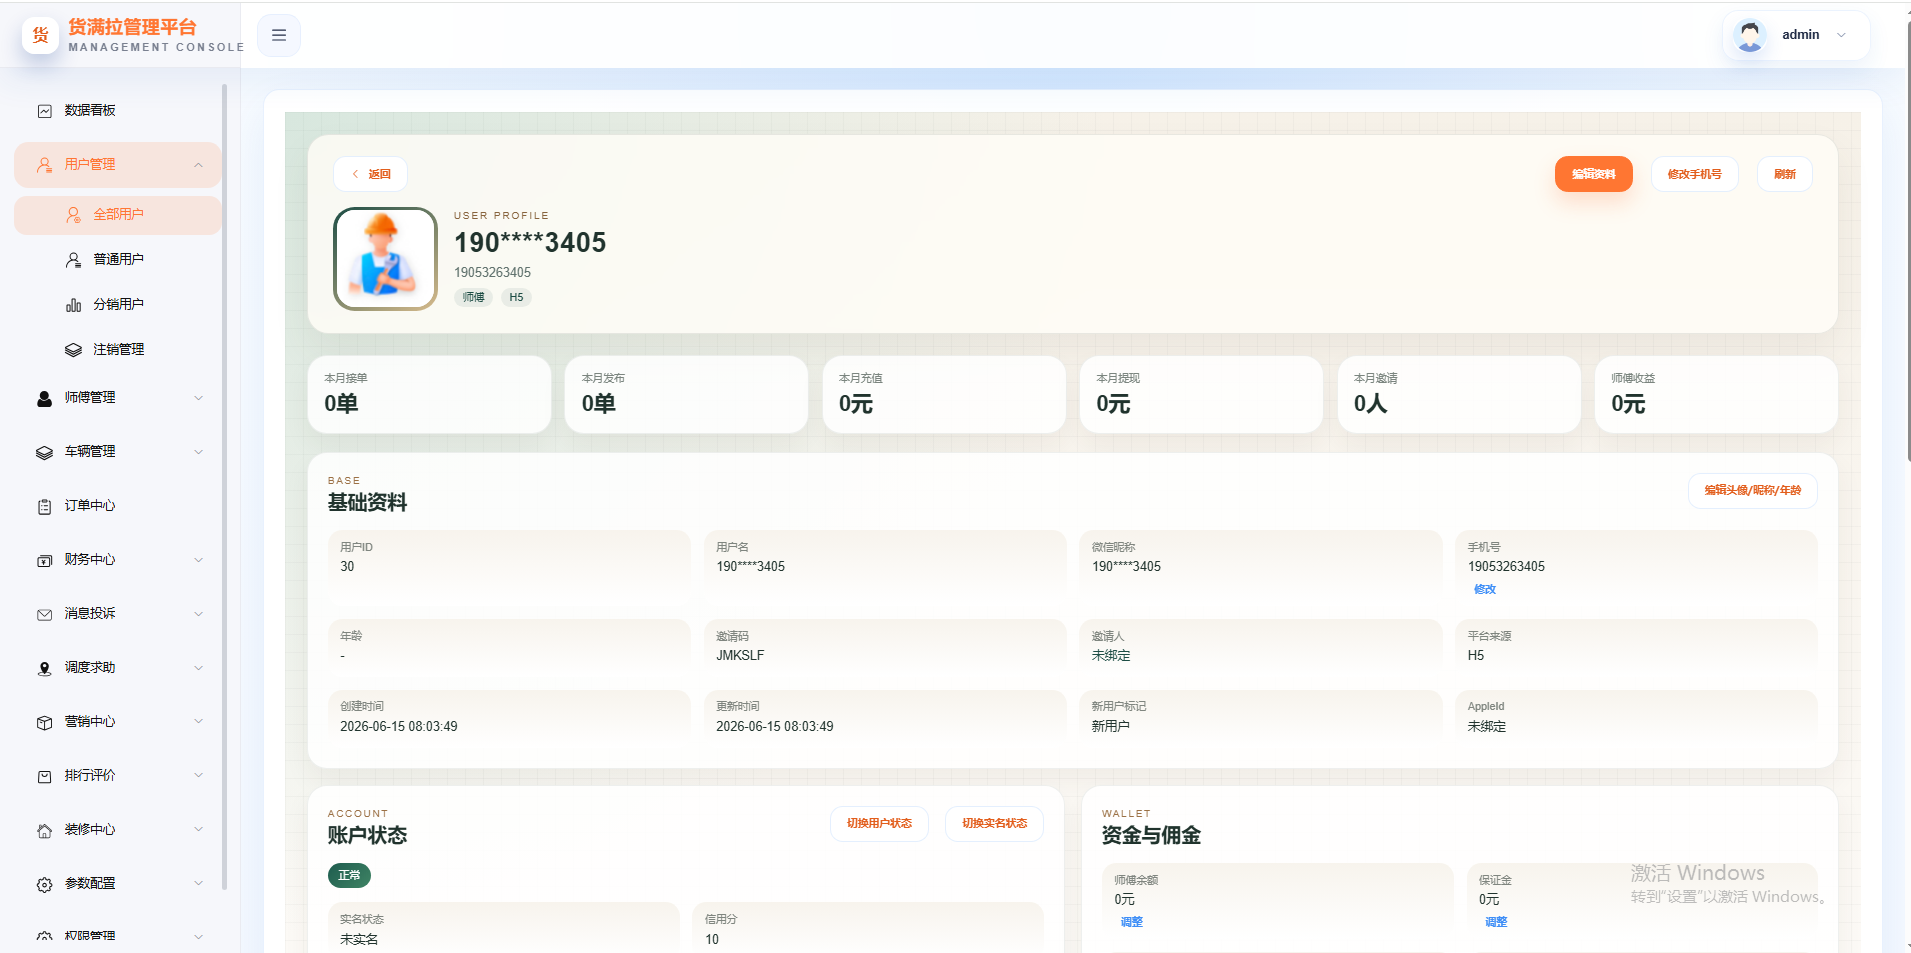1911x953 pixels.
Task: Click the 创建时间 value 2026-06-15 08:03:49
Action: click(x=399, y=727)
